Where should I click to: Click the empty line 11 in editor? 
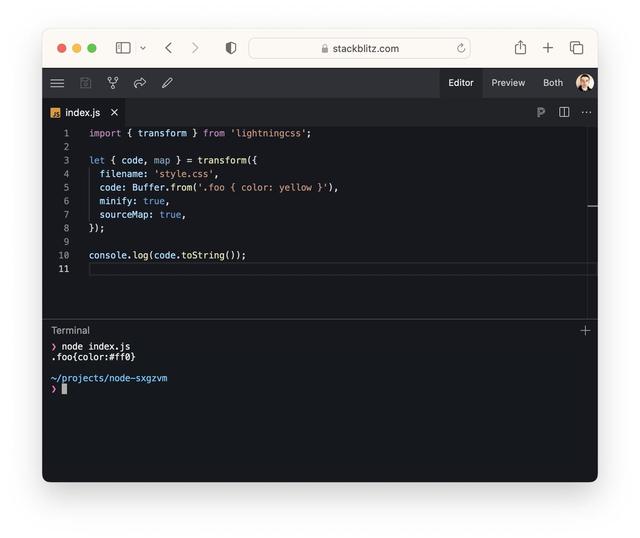click(343, 269)
